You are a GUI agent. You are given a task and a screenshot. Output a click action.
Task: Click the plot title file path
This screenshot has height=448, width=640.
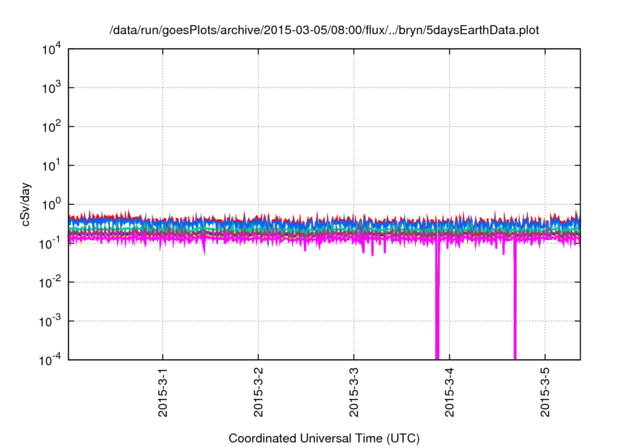pyautogui.click(x=324, y=31)
